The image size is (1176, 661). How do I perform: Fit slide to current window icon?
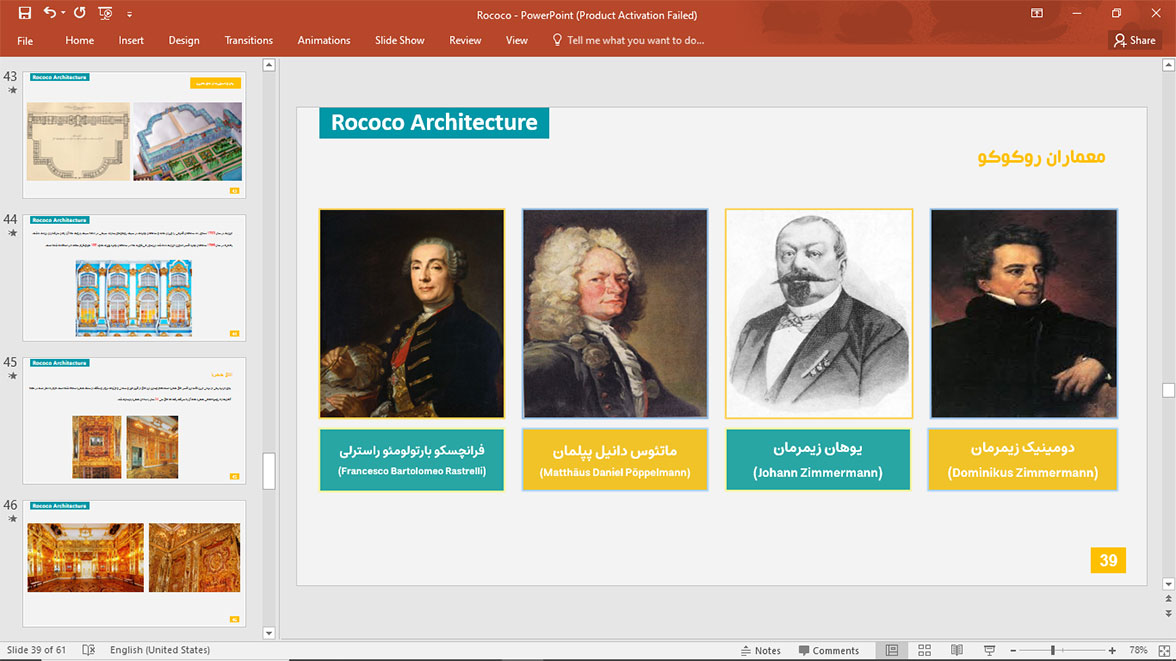pos(1164,650)
